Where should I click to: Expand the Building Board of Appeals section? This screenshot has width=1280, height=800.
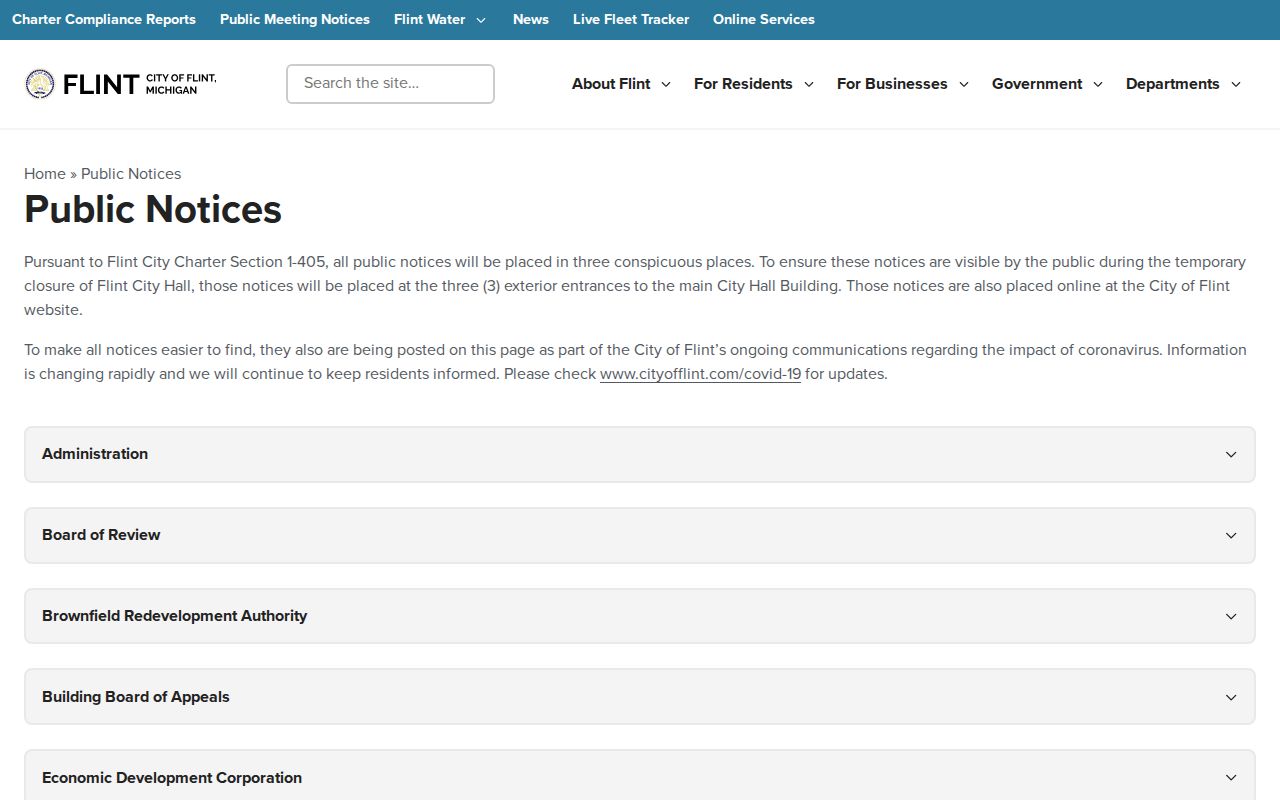click(640, 697)
